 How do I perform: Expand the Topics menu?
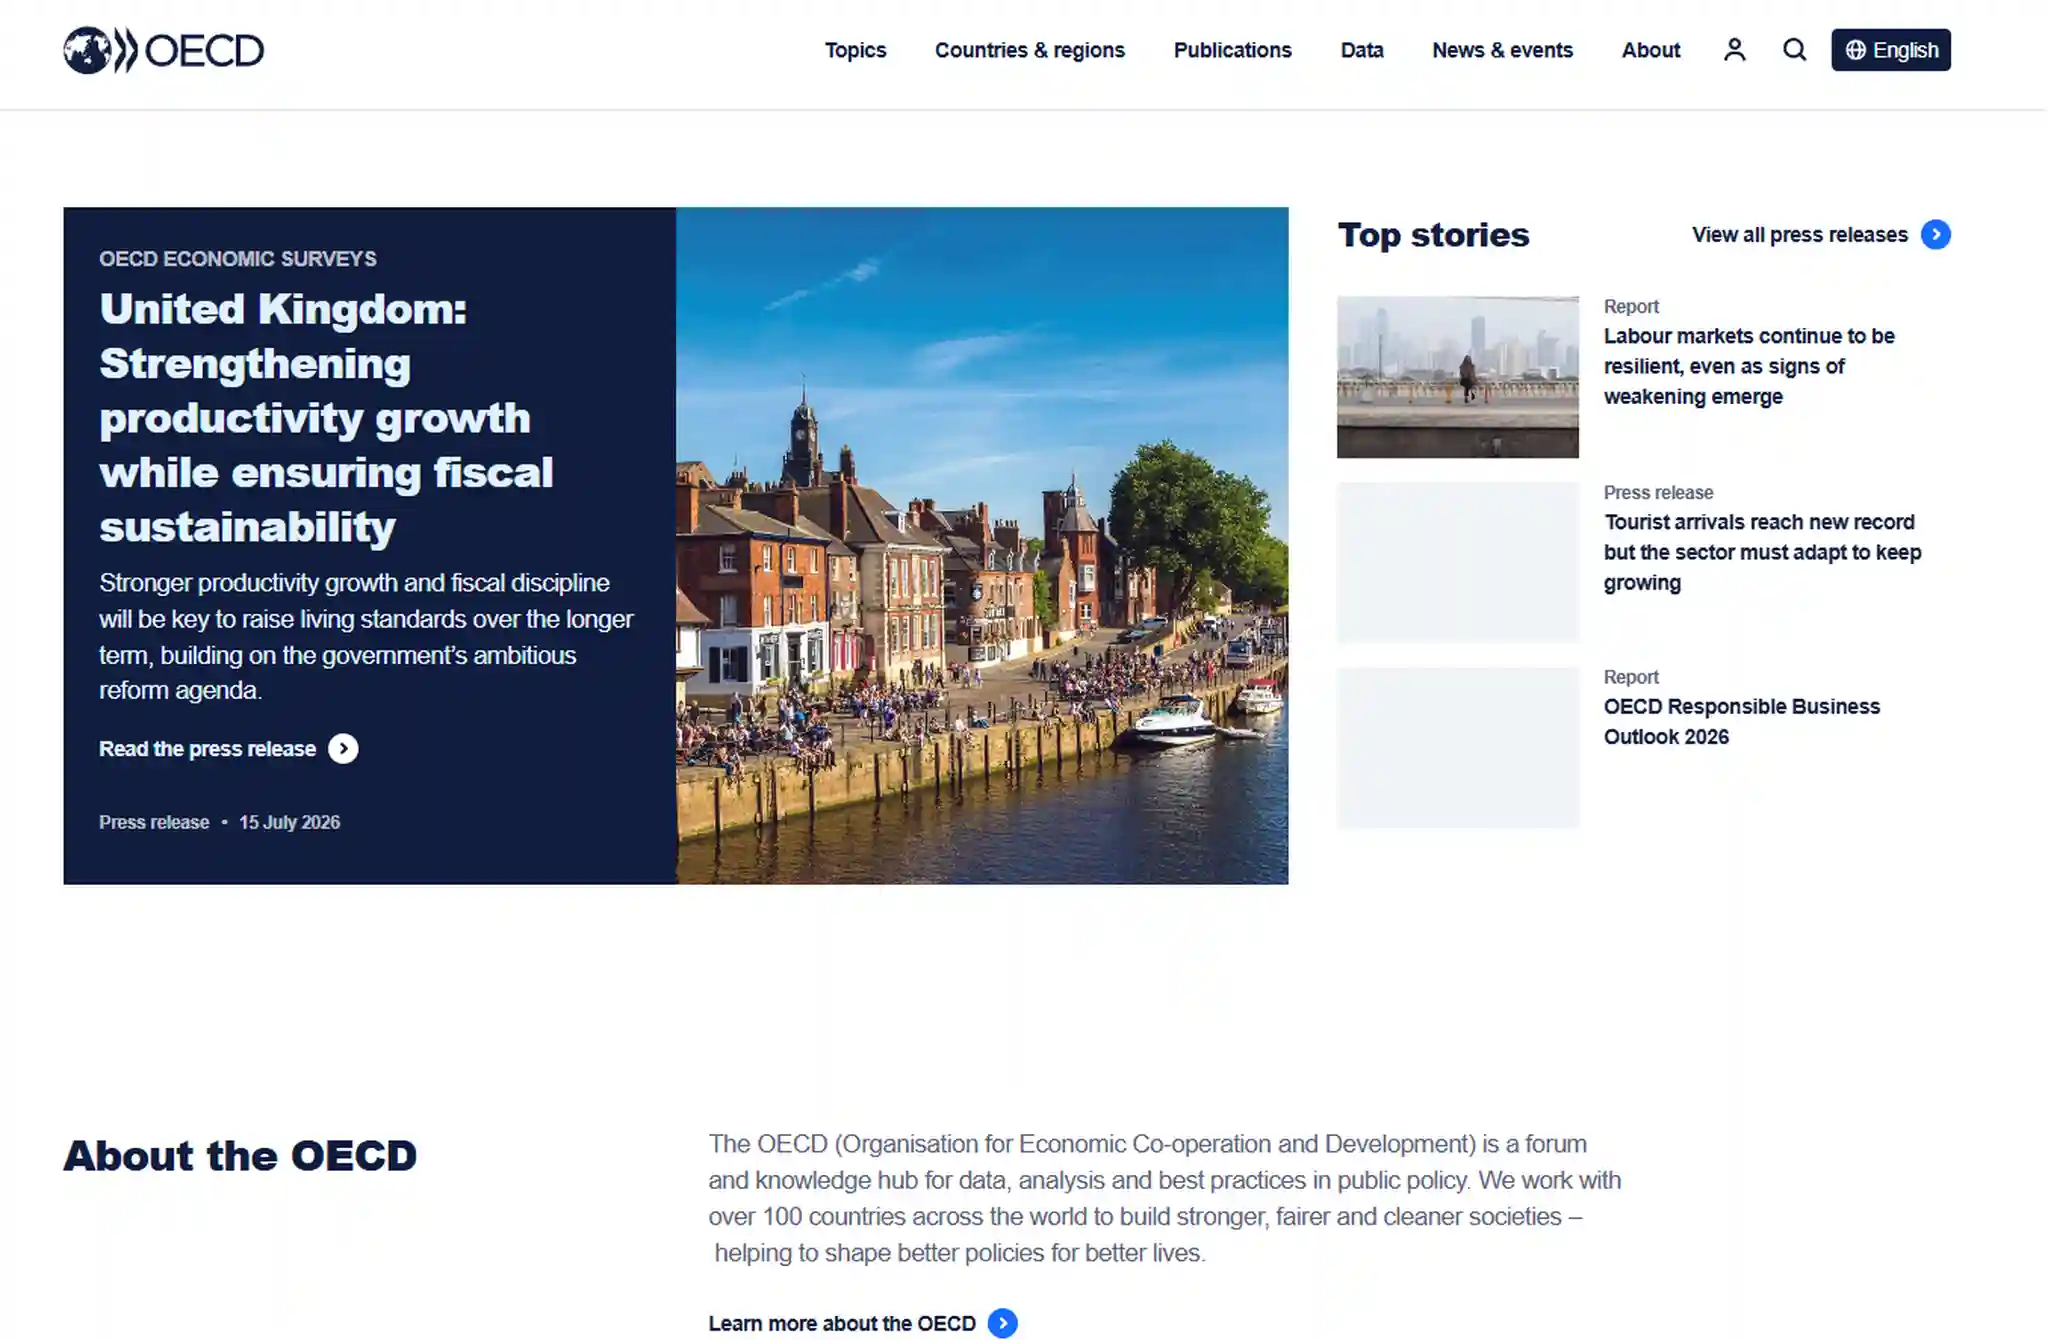(855, 50)
